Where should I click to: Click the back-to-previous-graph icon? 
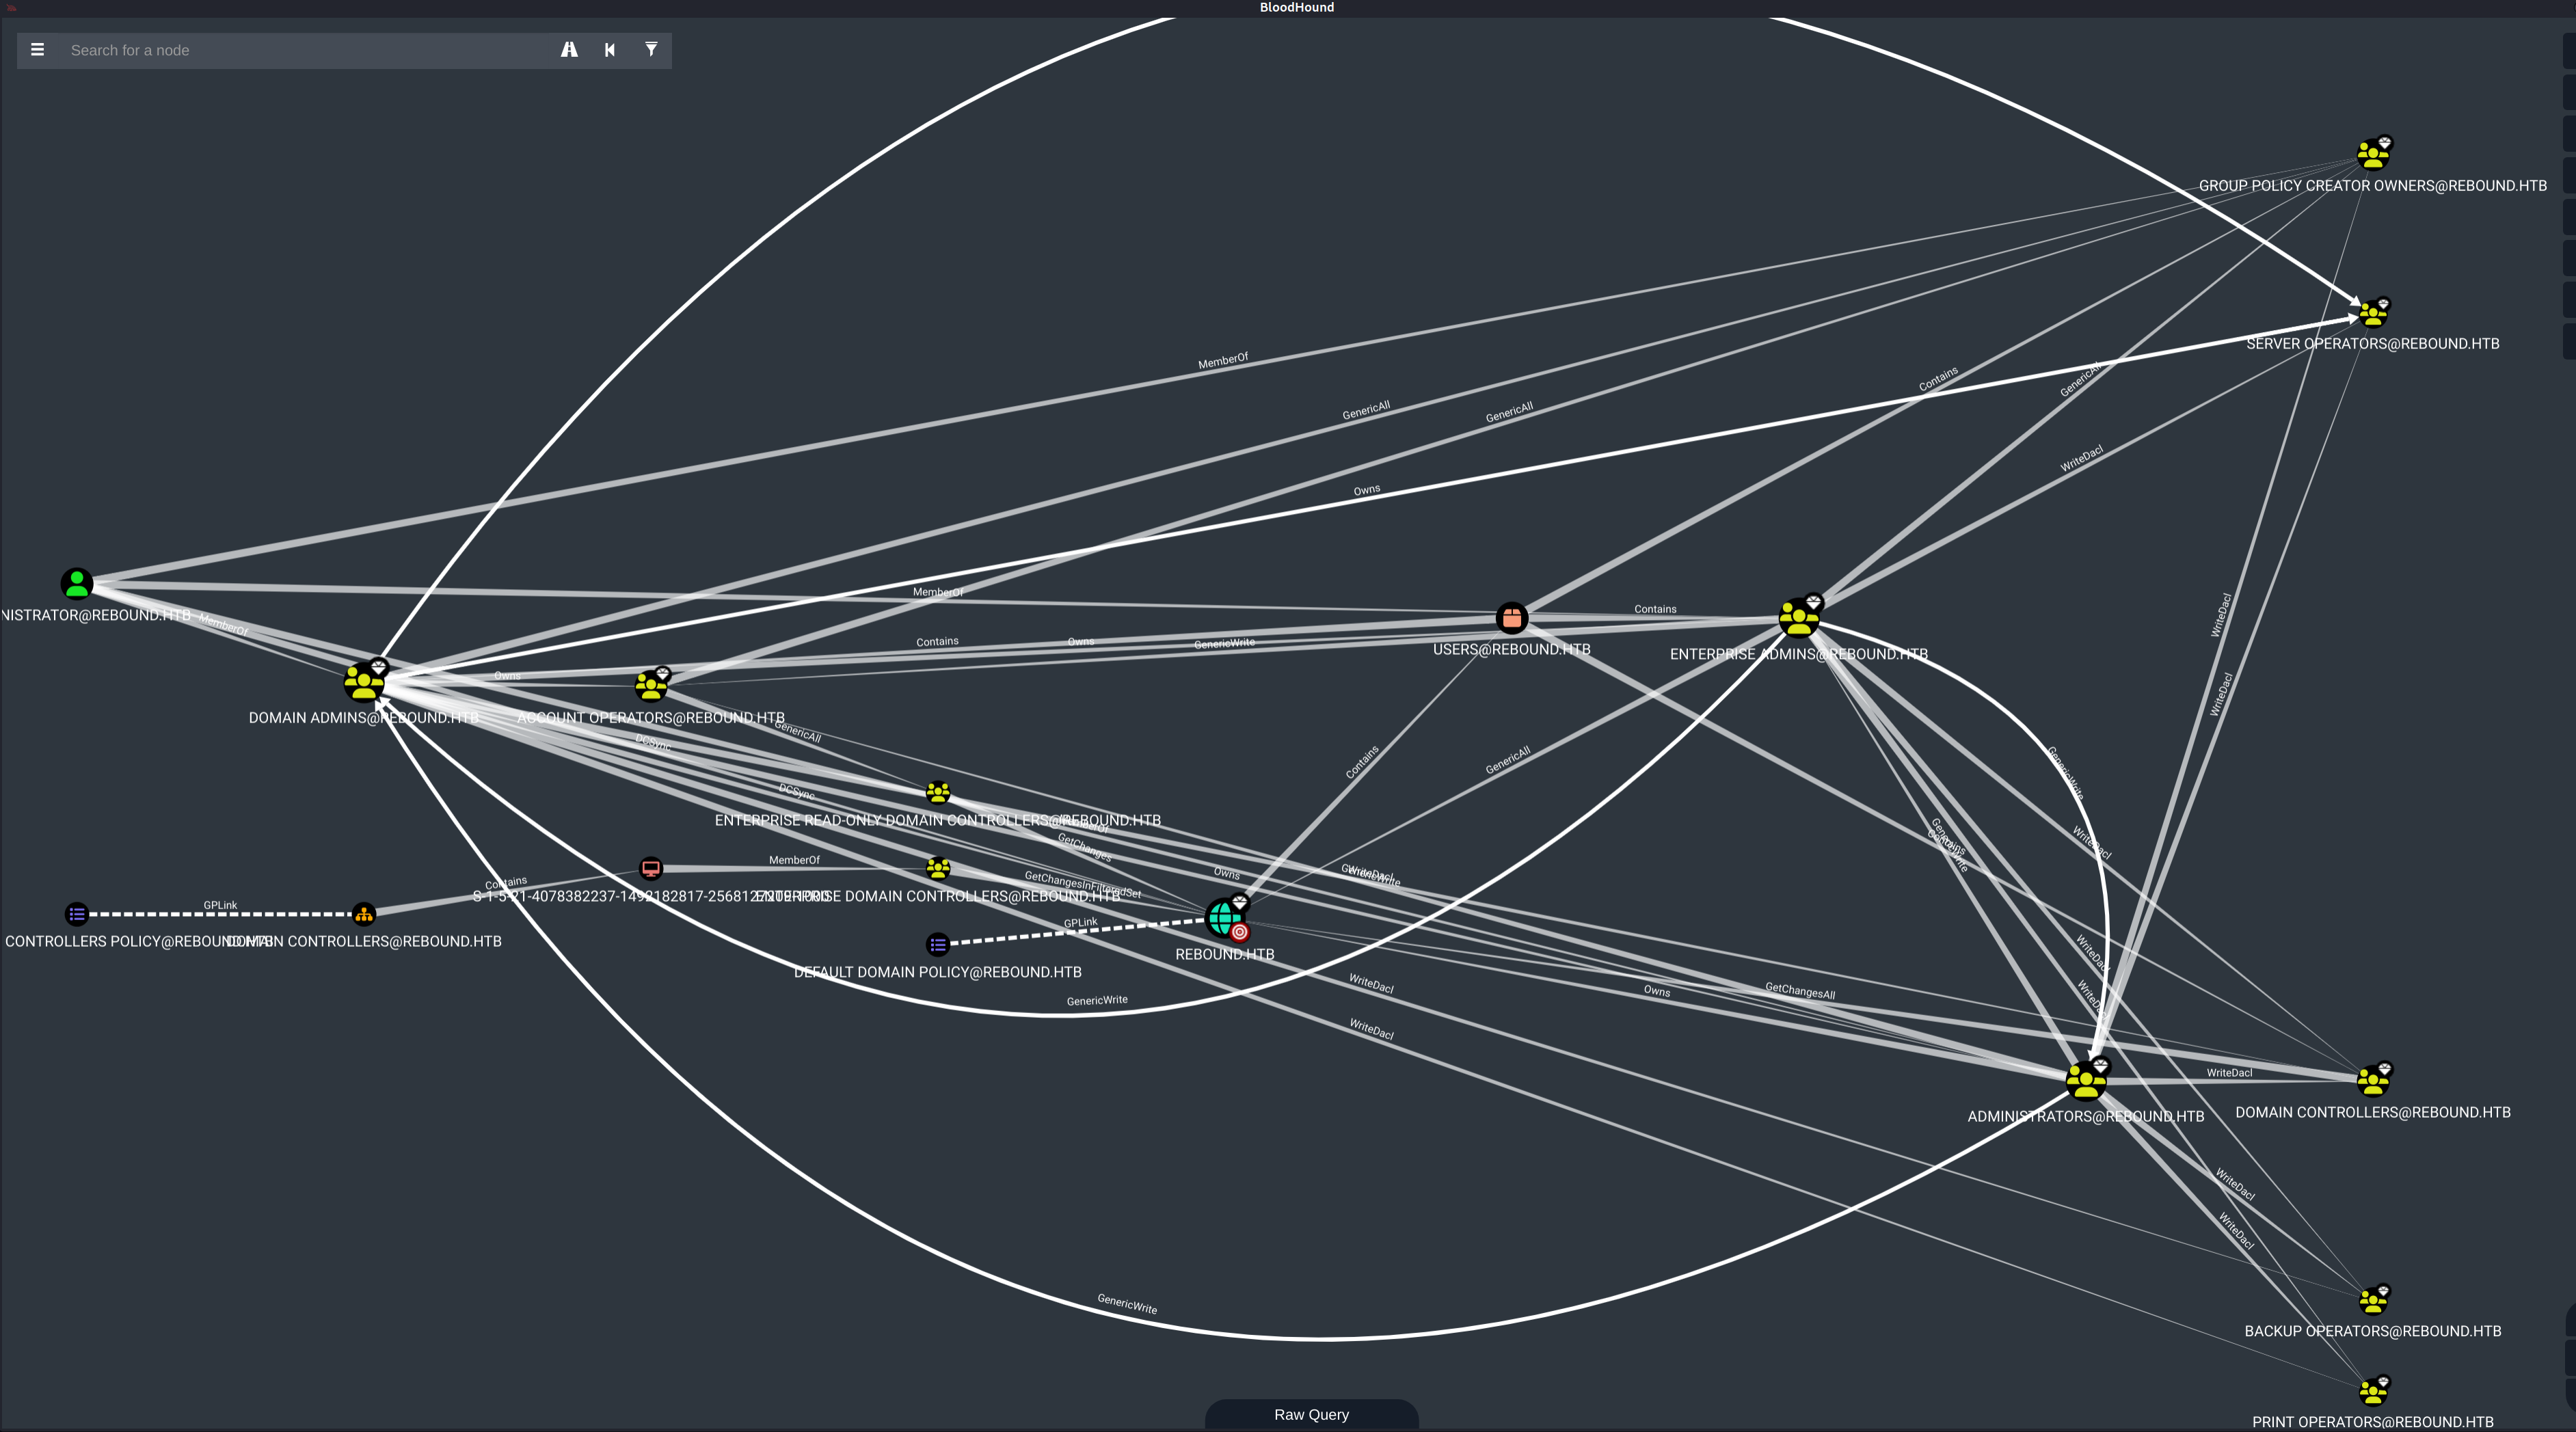pos(610,50)
